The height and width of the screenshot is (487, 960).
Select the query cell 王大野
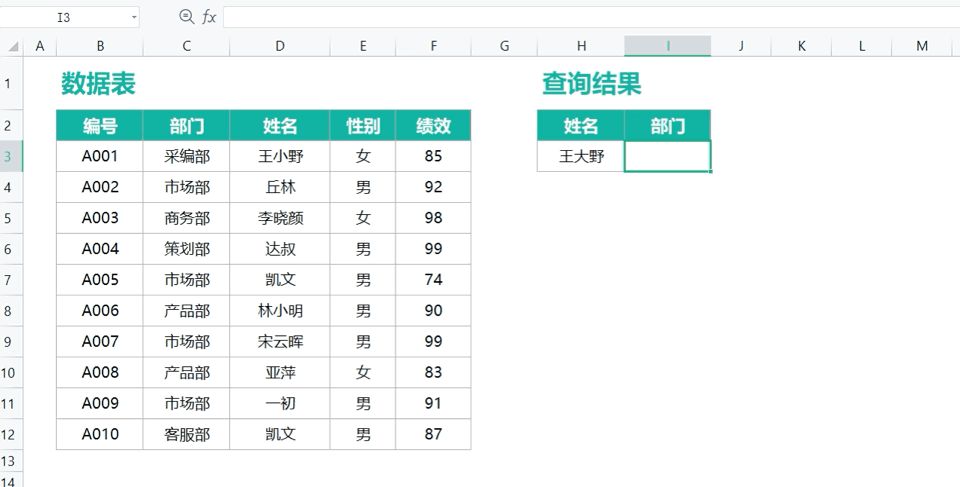[x=581, y=156]
